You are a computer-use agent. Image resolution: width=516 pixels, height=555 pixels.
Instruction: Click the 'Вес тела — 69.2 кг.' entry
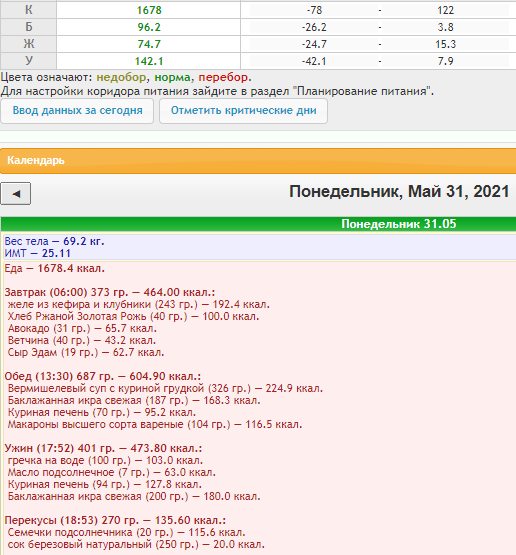55,241
